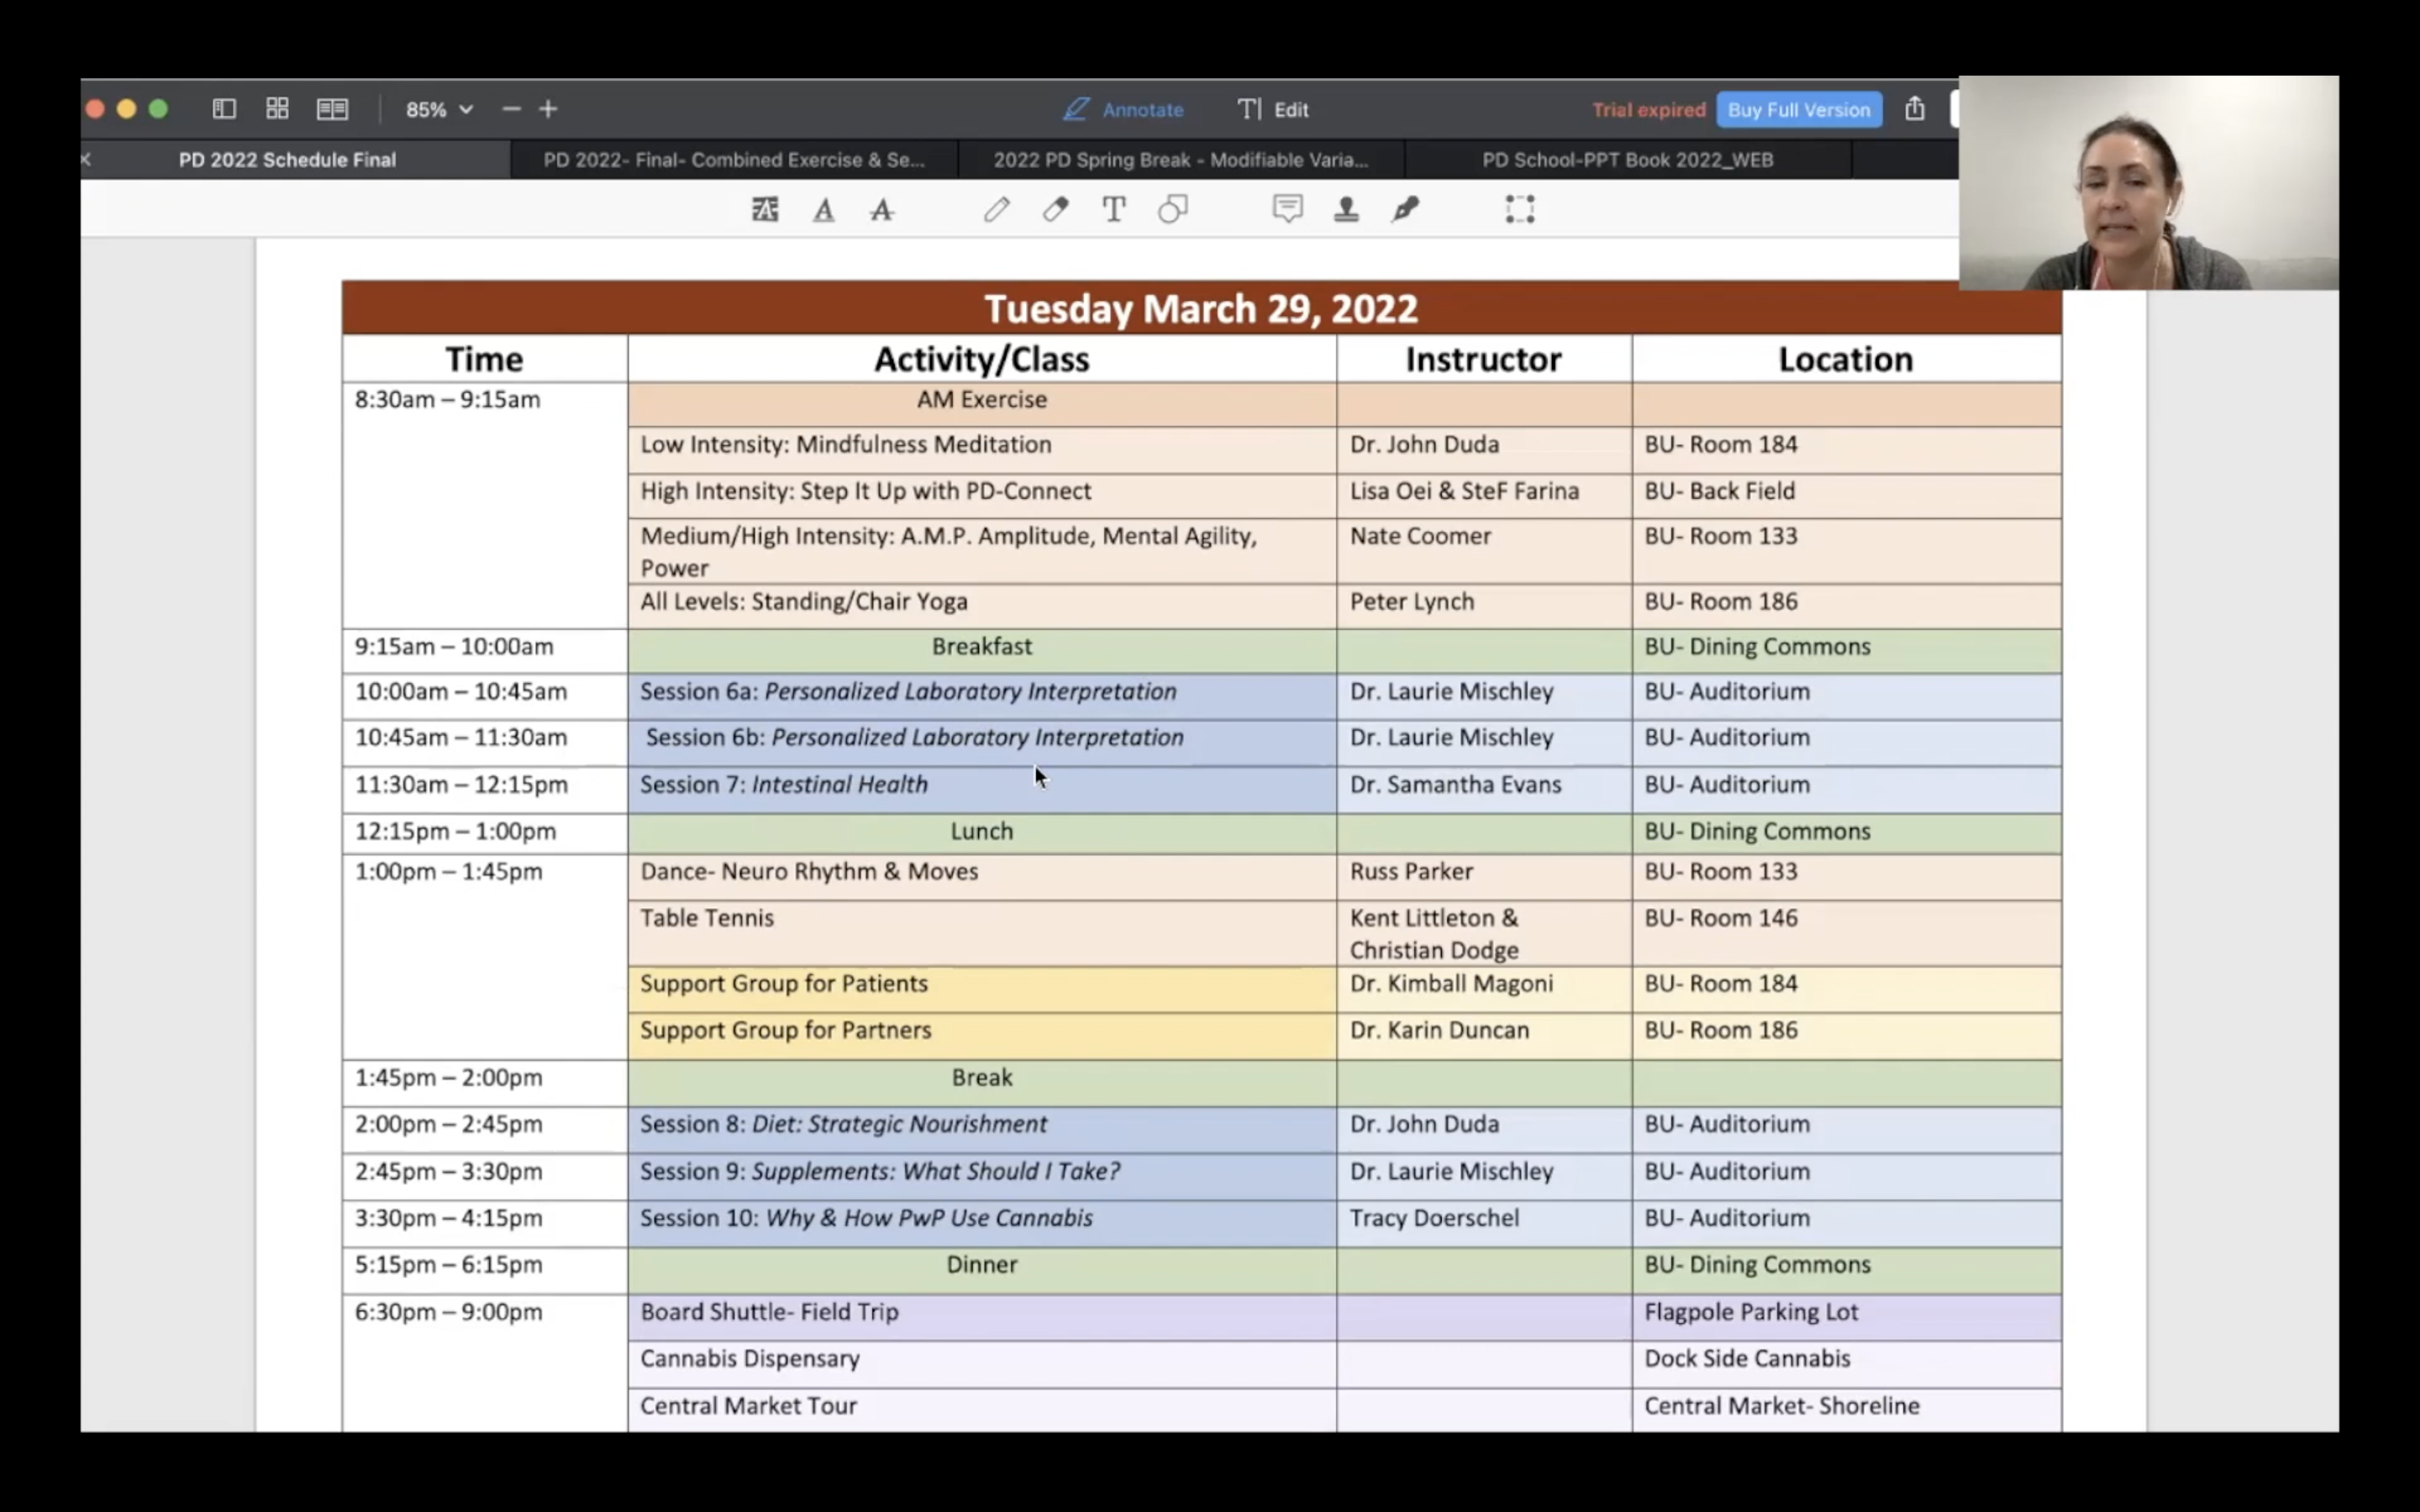This screenshot has width=2420, height=1512.
Task: Select the highlight text tool
Action: [764, 209]
